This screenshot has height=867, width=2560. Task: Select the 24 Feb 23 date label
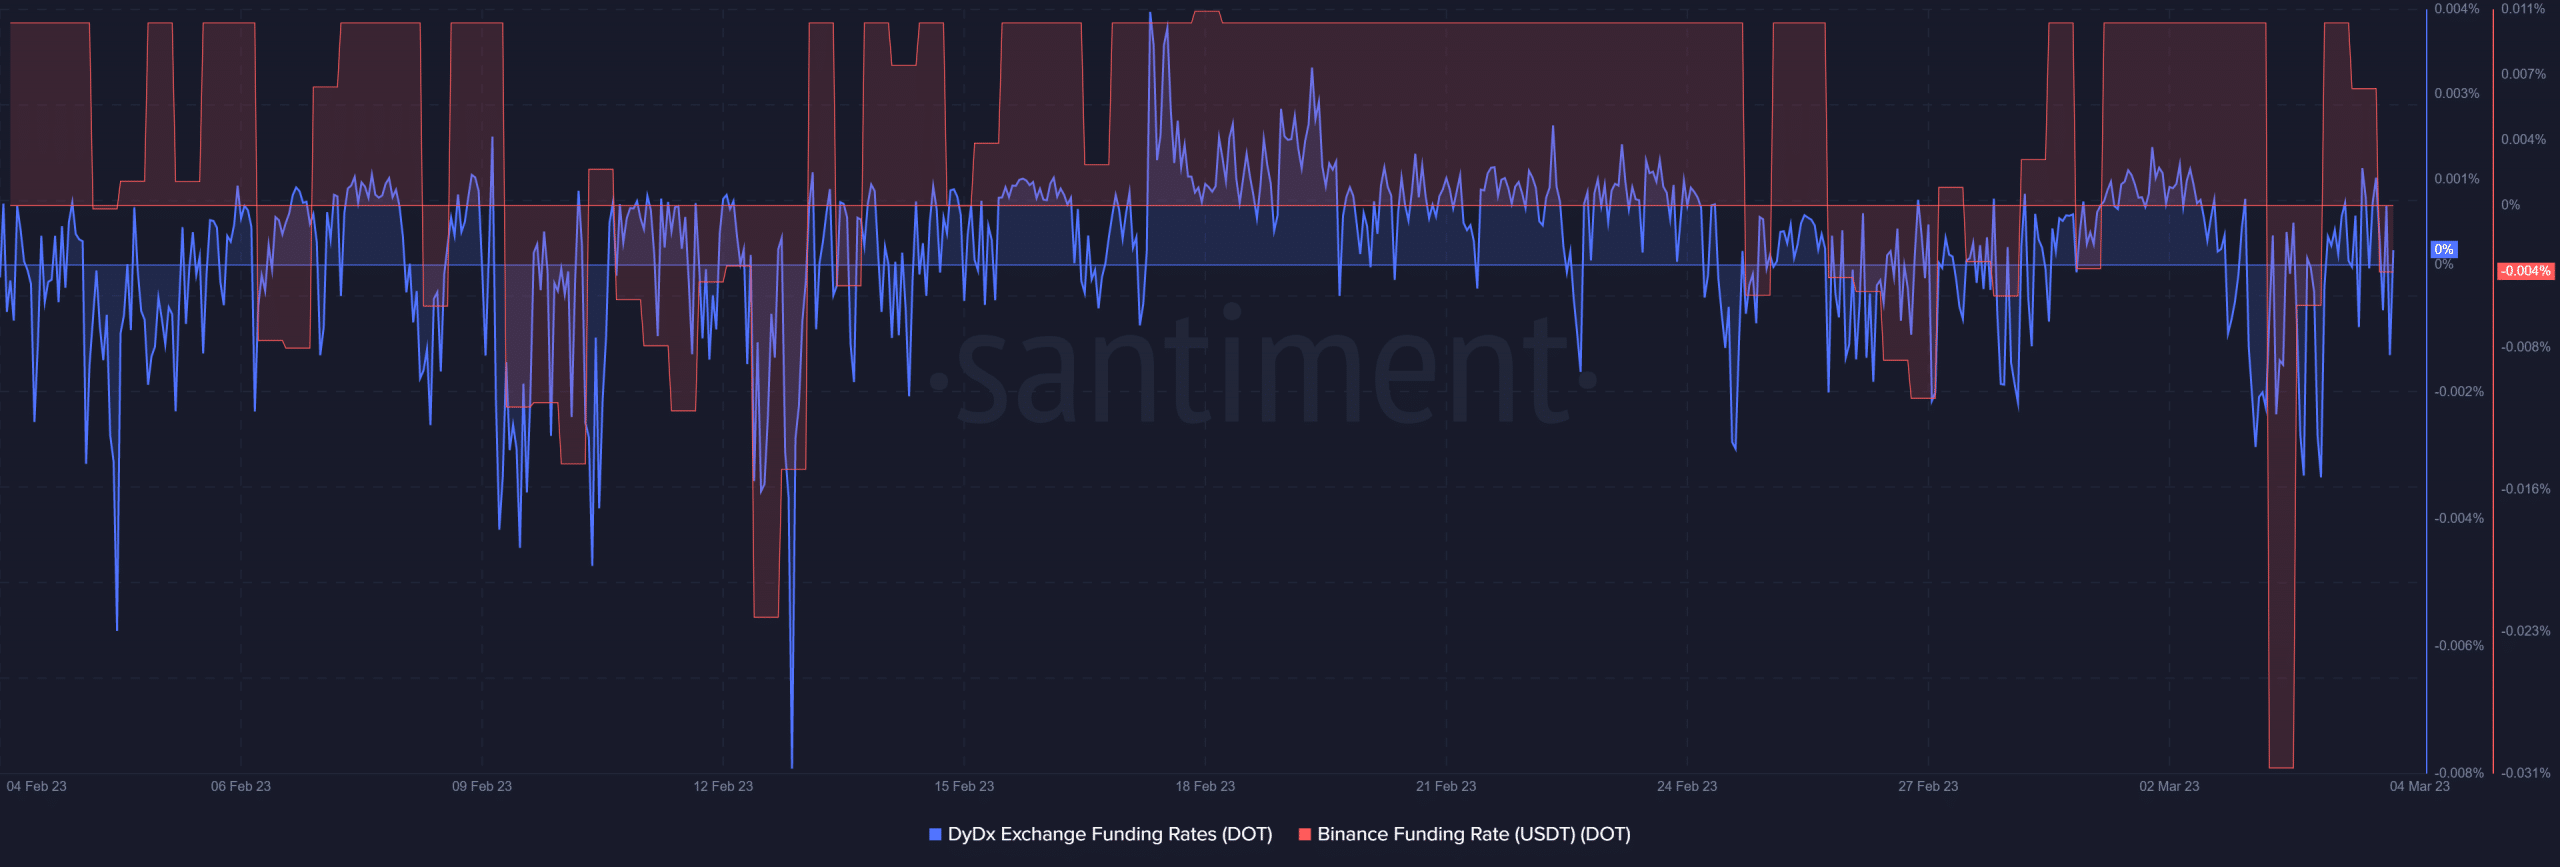[x=1687, y=786]
